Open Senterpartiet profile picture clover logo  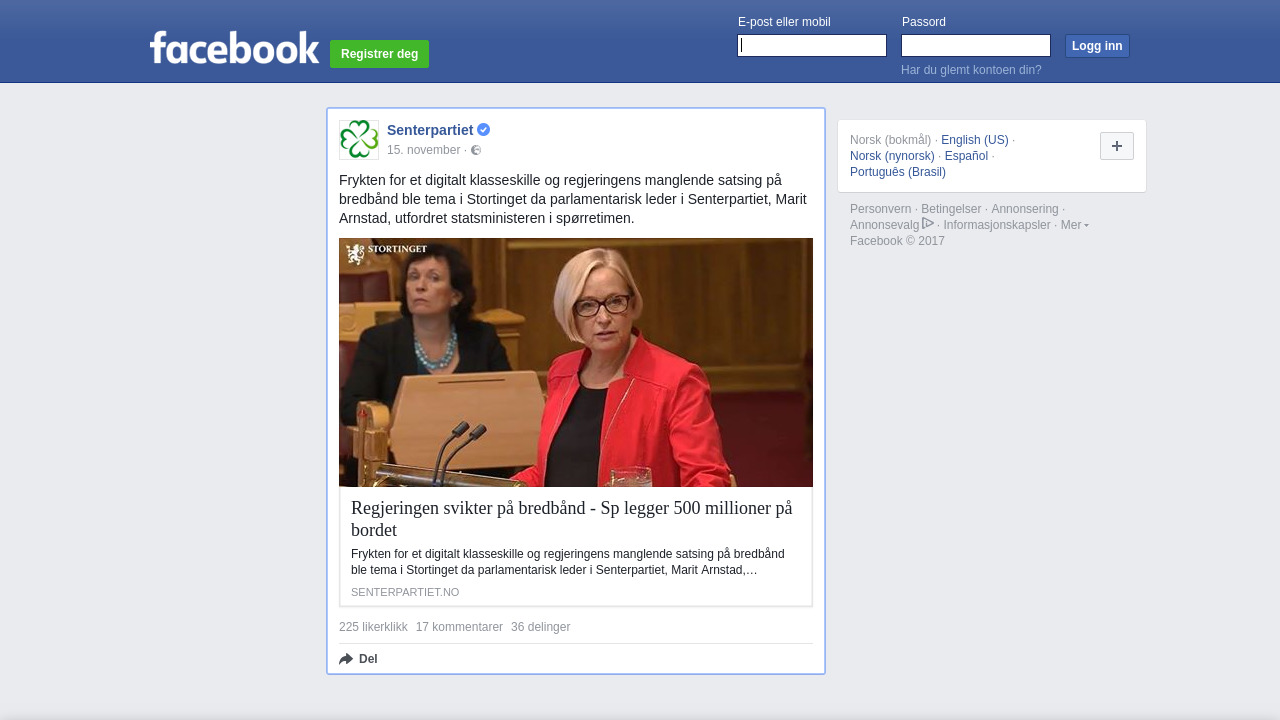[x=359, y=140]
